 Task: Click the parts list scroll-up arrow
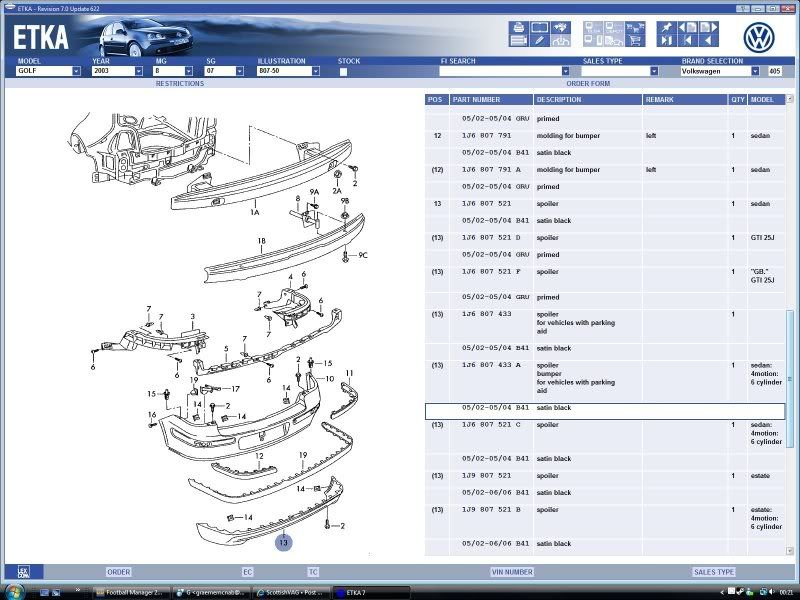tap(790, 98)
